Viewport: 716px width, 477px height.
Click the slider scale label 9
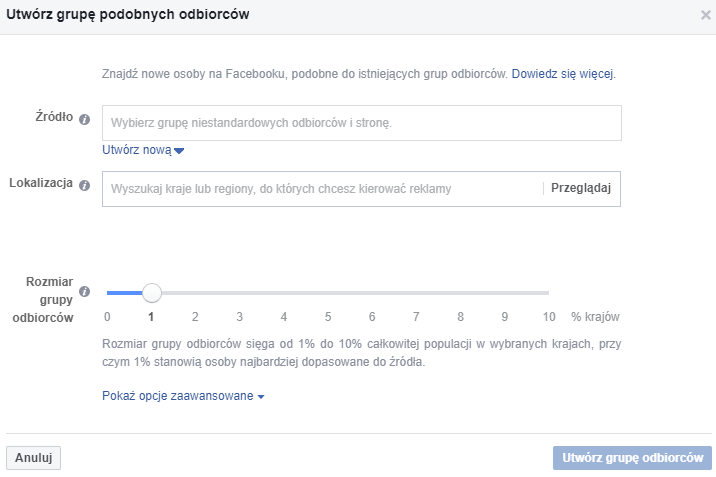505,317
